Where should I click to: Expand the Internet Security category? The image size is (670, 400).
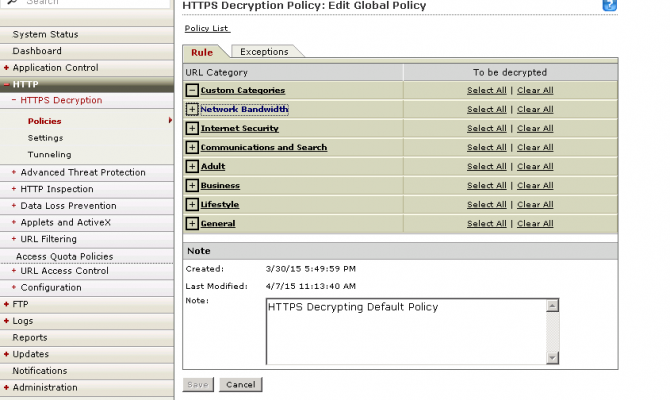pos(192,128)
